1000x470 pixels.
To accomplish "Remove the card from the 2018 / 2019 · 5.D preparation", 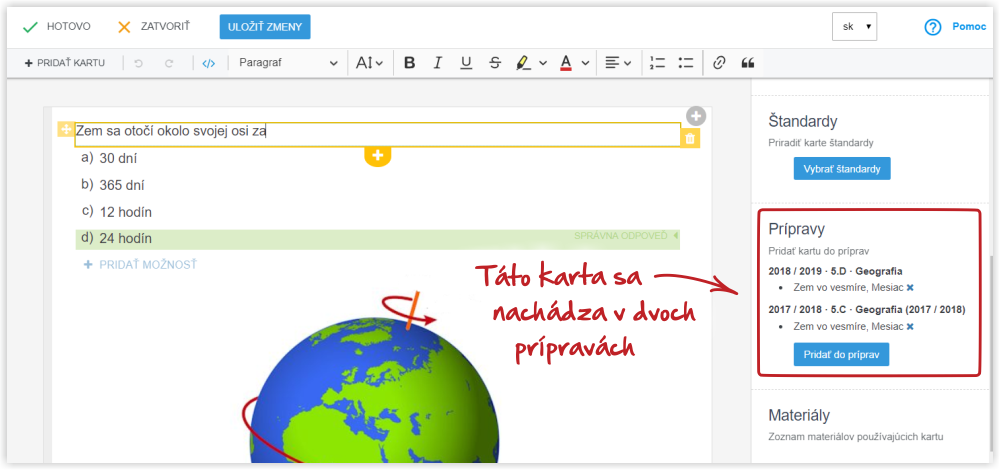I will click(x=910, y=288).
